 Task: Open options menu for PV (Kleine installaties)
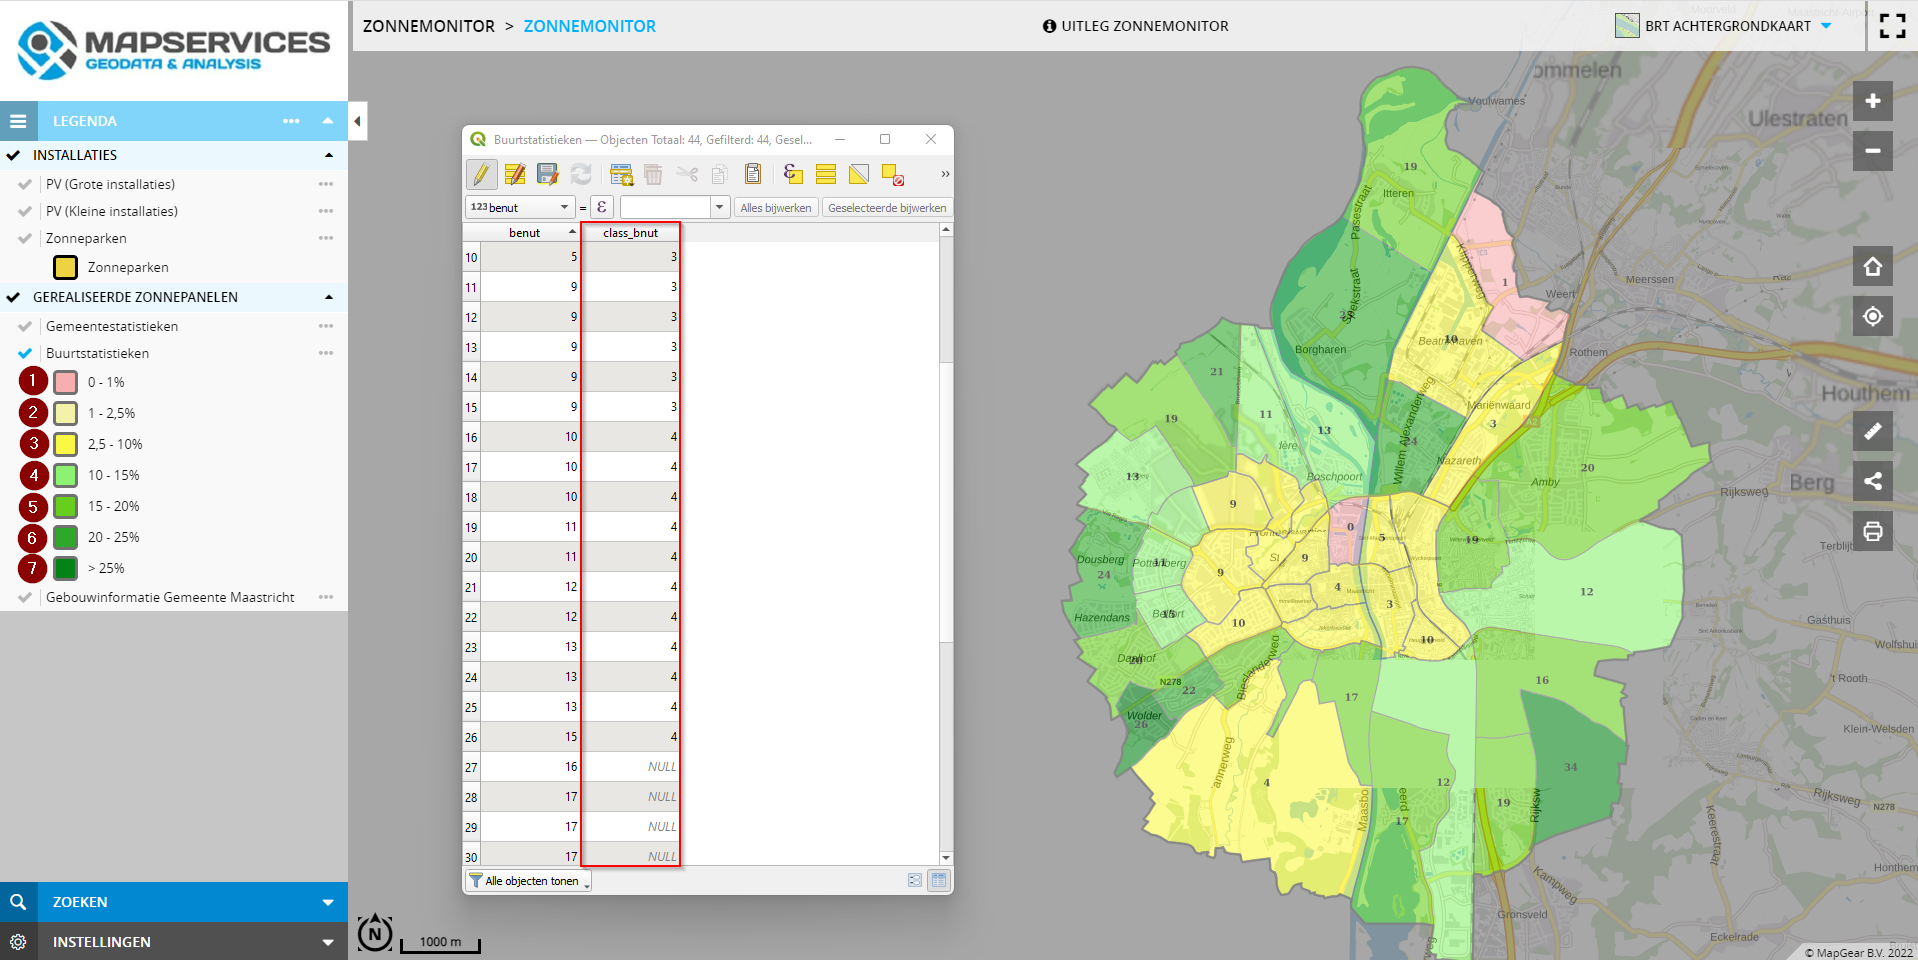(x=326, y=211)
